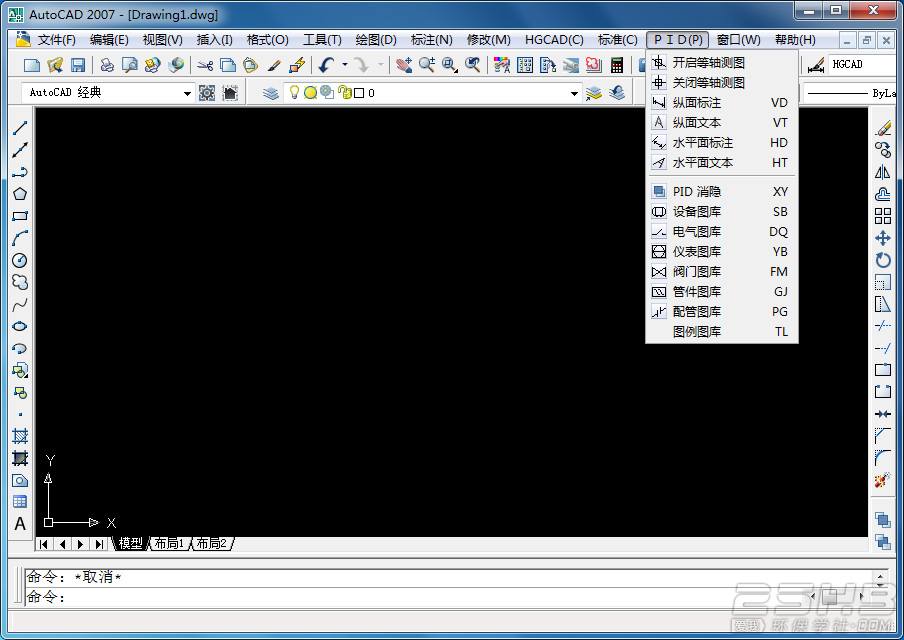Click the Cut scissors icon

pyautogui.click(x=205, y=65)
